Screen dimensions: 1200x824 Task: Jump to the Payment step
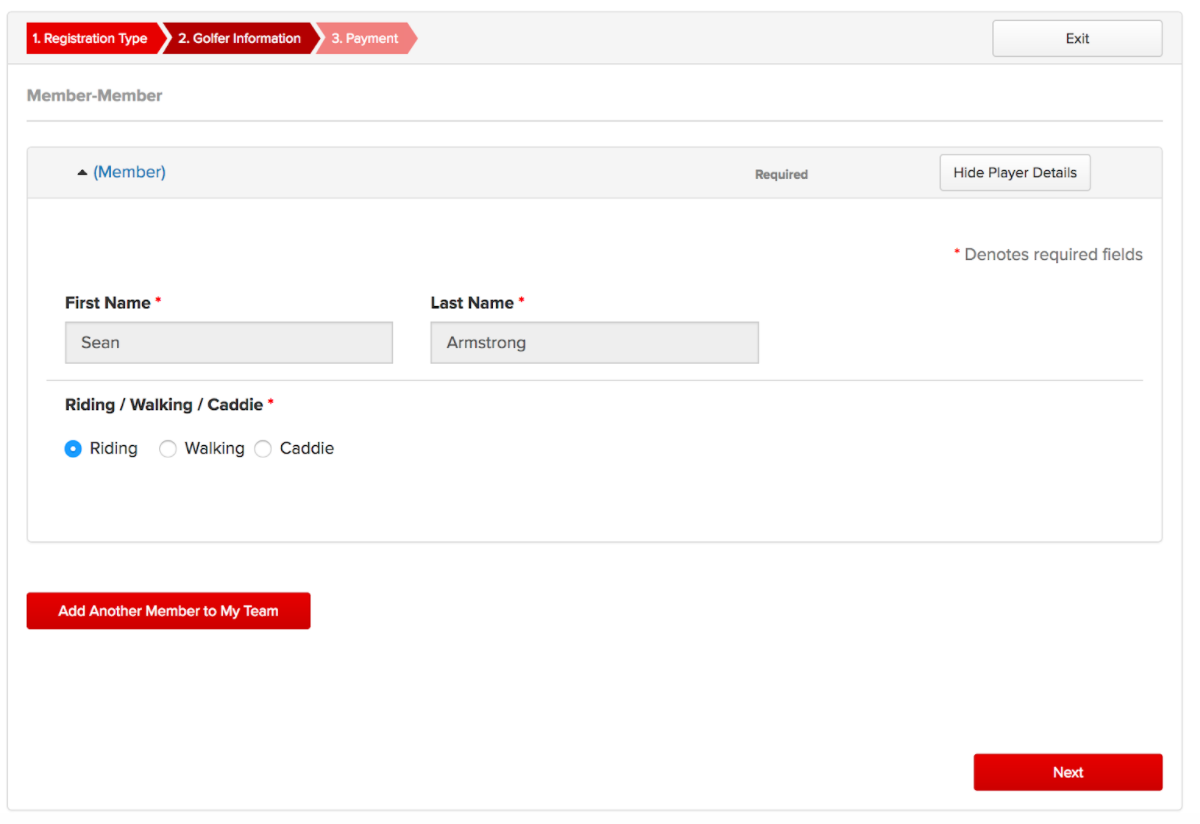366,39
